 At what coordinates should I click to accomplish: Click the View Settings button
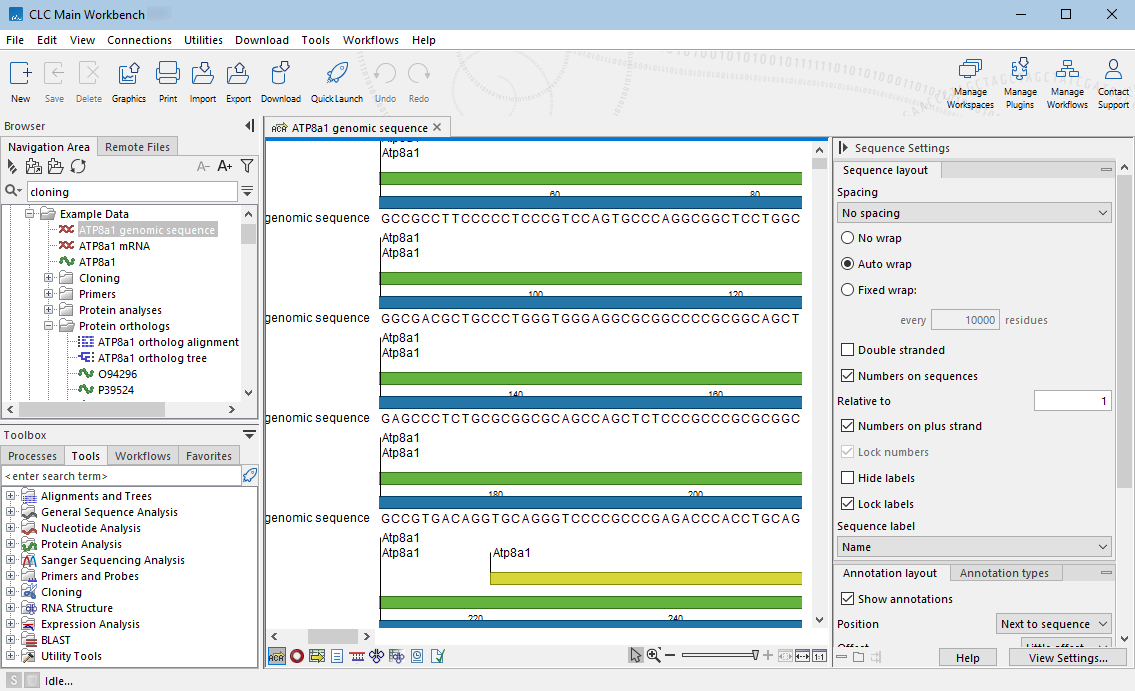point(1068,658)
